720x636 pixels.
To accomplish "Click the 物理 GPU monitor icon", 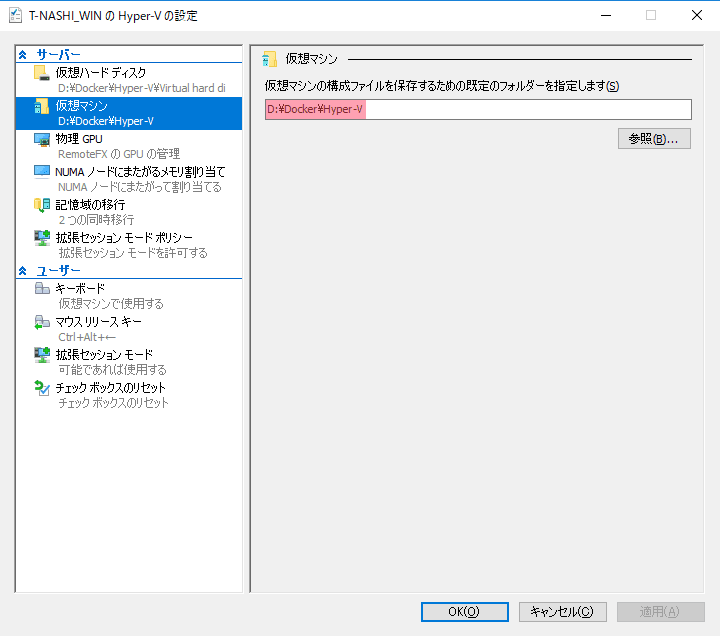I will [42, 139].
